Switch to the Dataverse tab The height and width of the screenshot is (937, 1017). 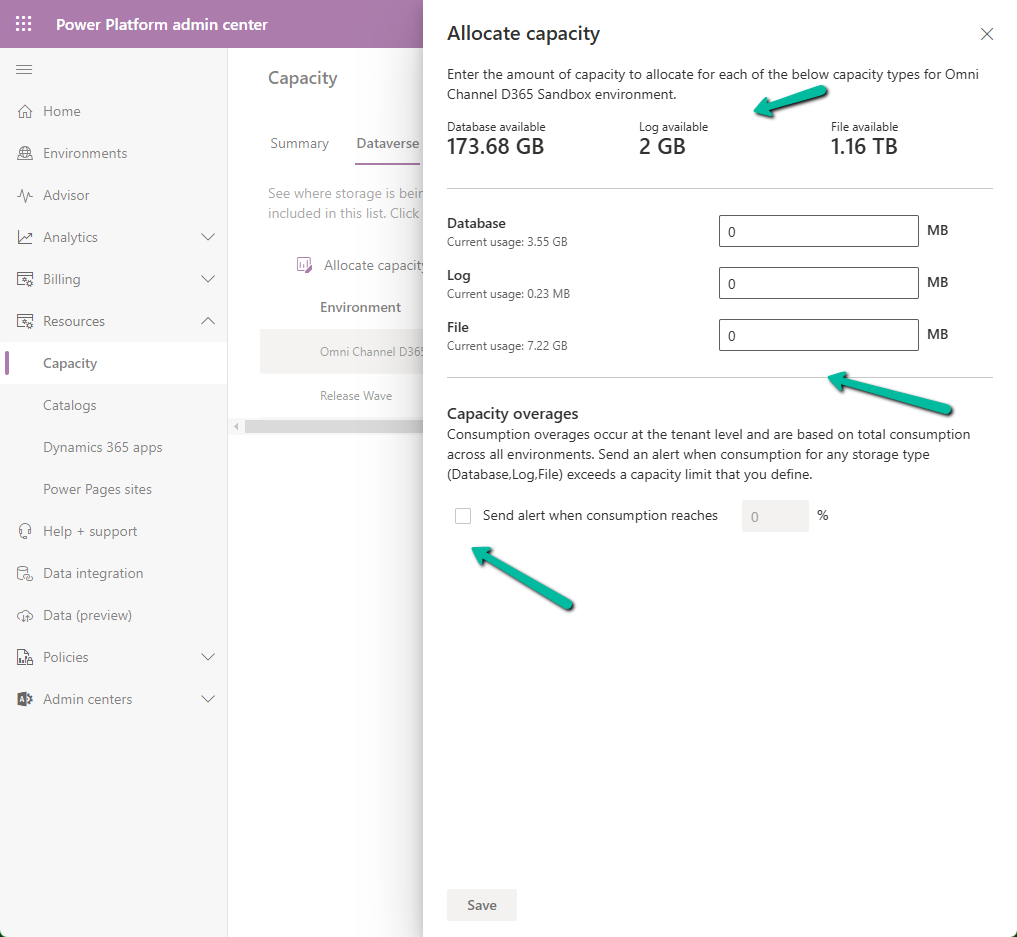point(388,143)
